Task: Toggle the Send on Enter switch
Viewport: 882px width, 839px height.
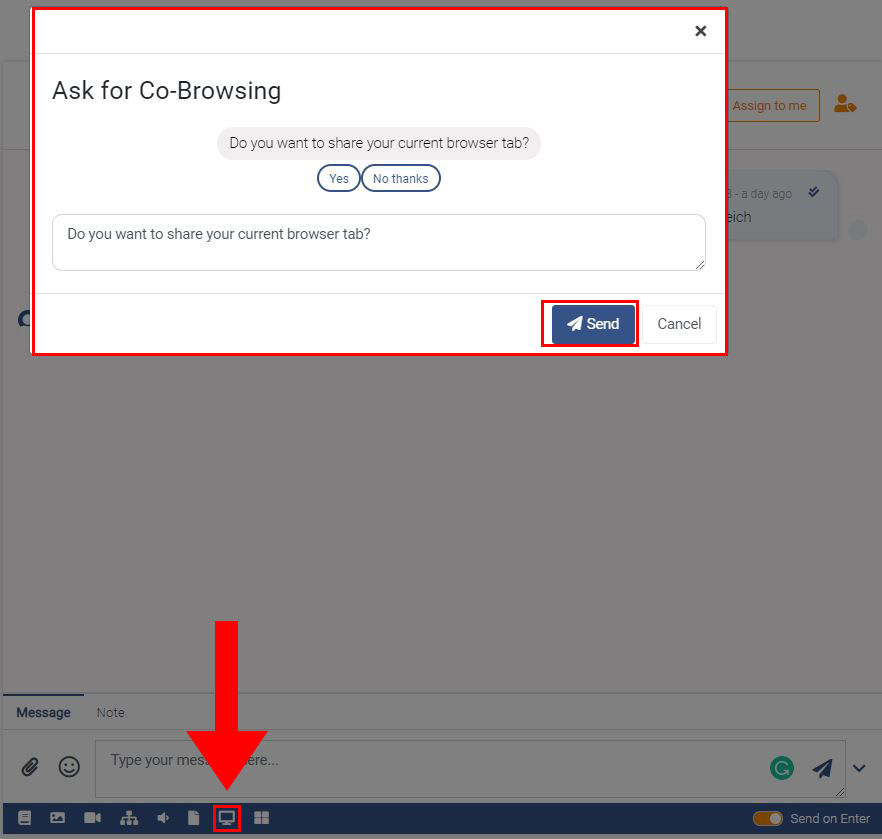Action: pyautogui.click(x=768, y=818)
